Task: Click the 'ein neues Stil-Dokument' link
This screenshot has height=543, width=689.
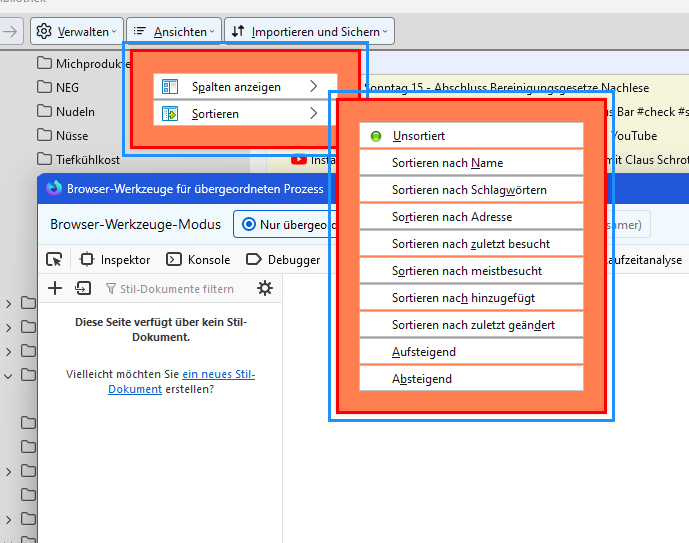Action: (217, 374)
